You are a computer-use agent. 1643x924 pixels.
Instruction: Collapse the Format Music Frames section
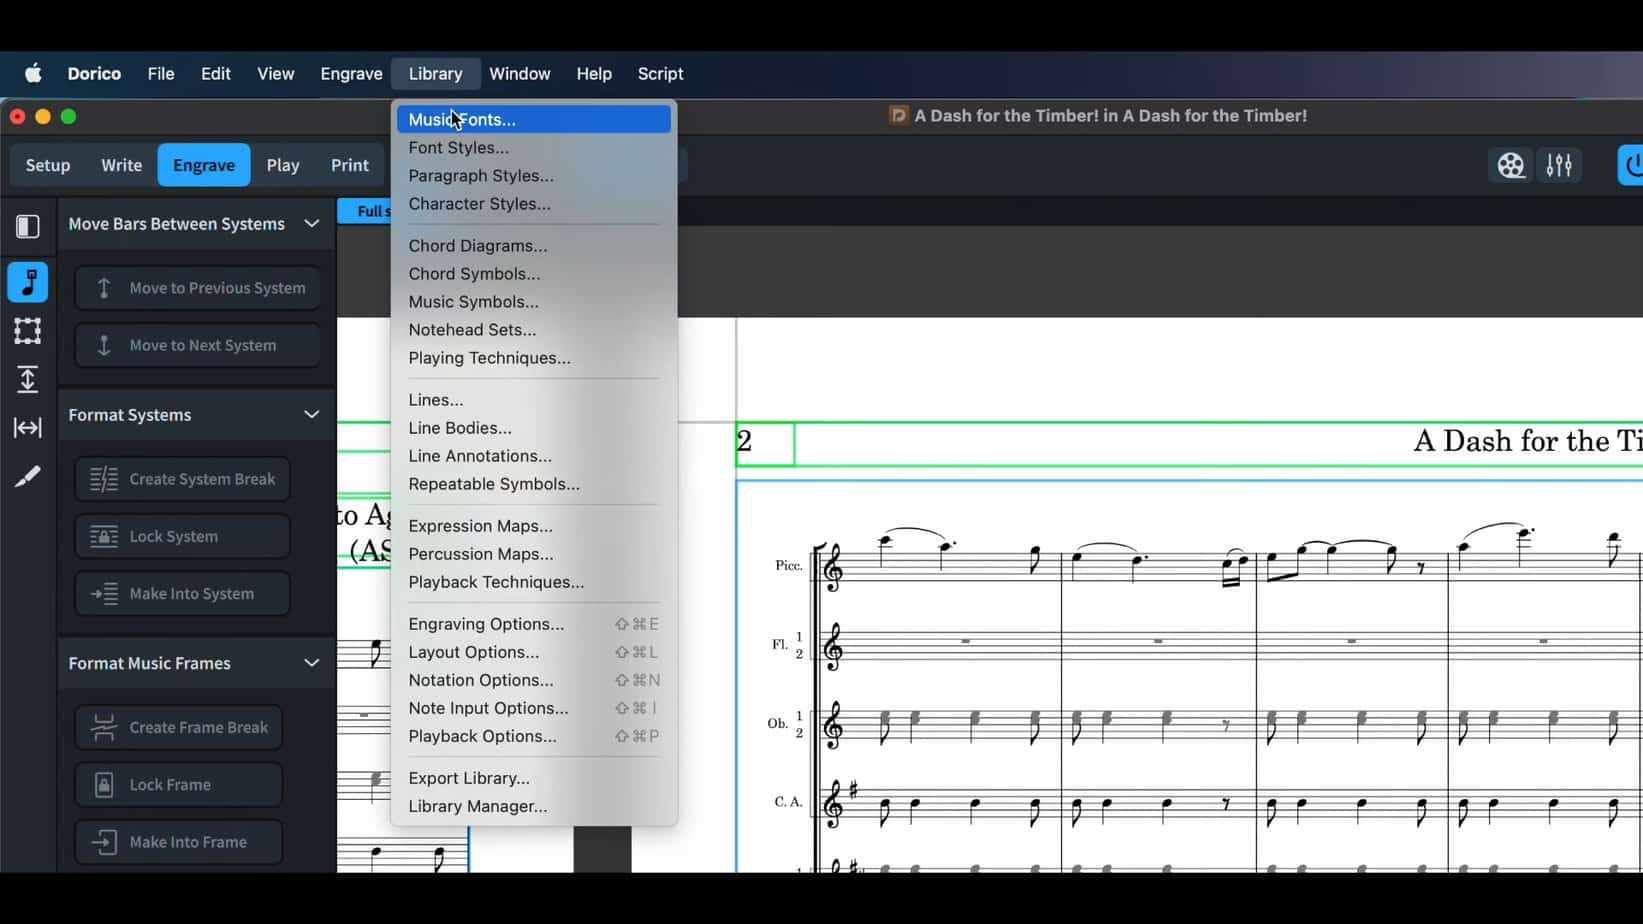[311, 662]
